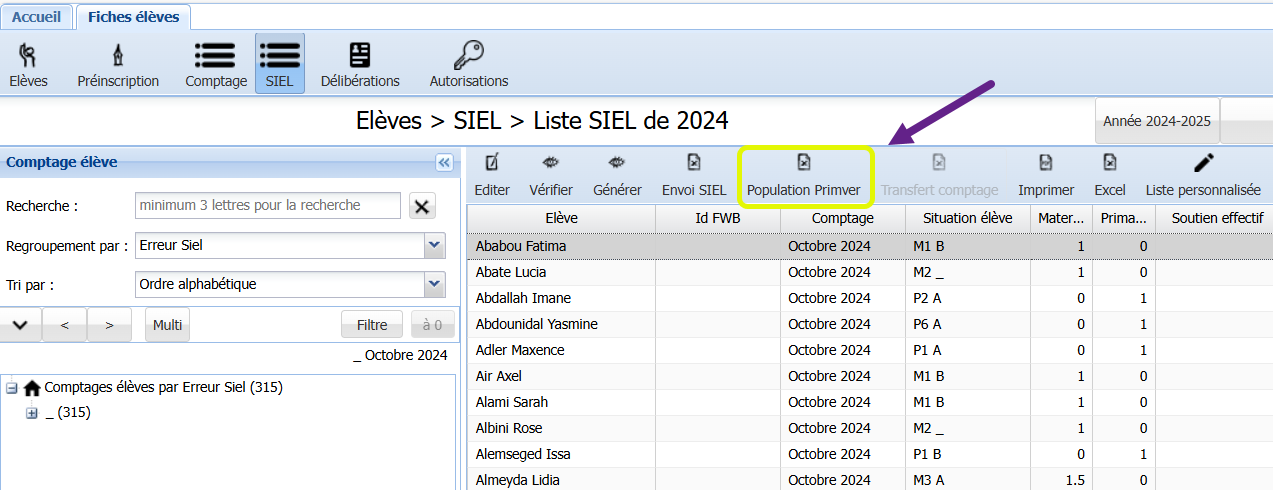Open Préinscription from the toolbar
Viewport: 1273px width, 490px height.
click(x=118, y=55)
